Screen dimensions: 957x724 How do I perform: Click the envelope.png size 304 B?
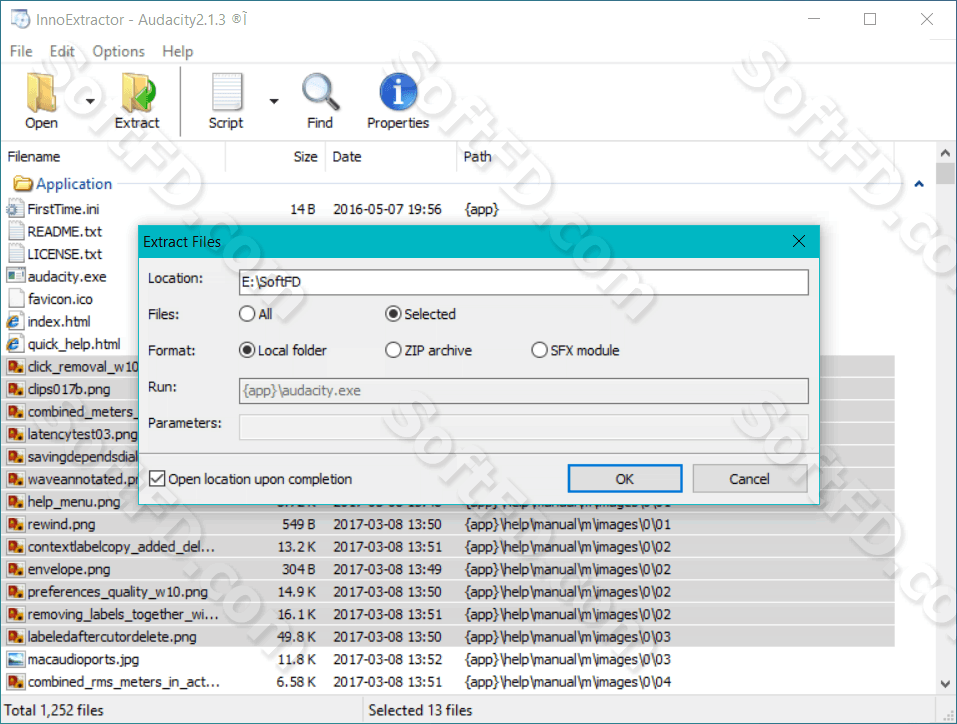[298, 570]
